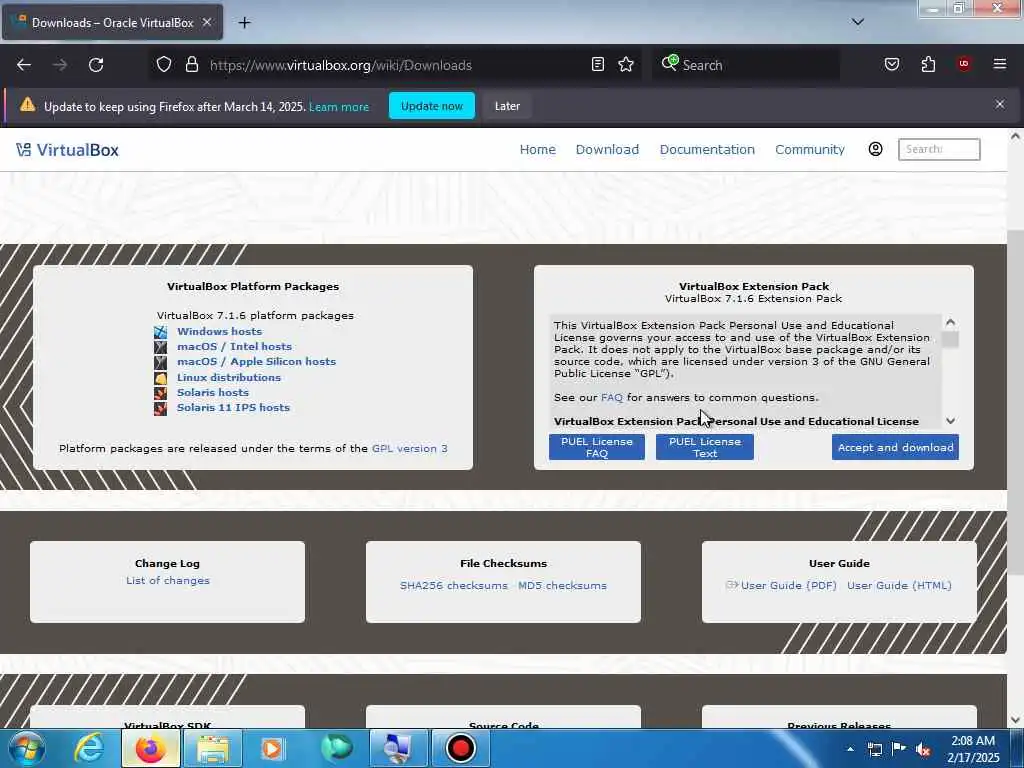This screenshot has height=768, width=1024.
Task: Open the GPL version 3 link
Action: [x=409, y=449]
